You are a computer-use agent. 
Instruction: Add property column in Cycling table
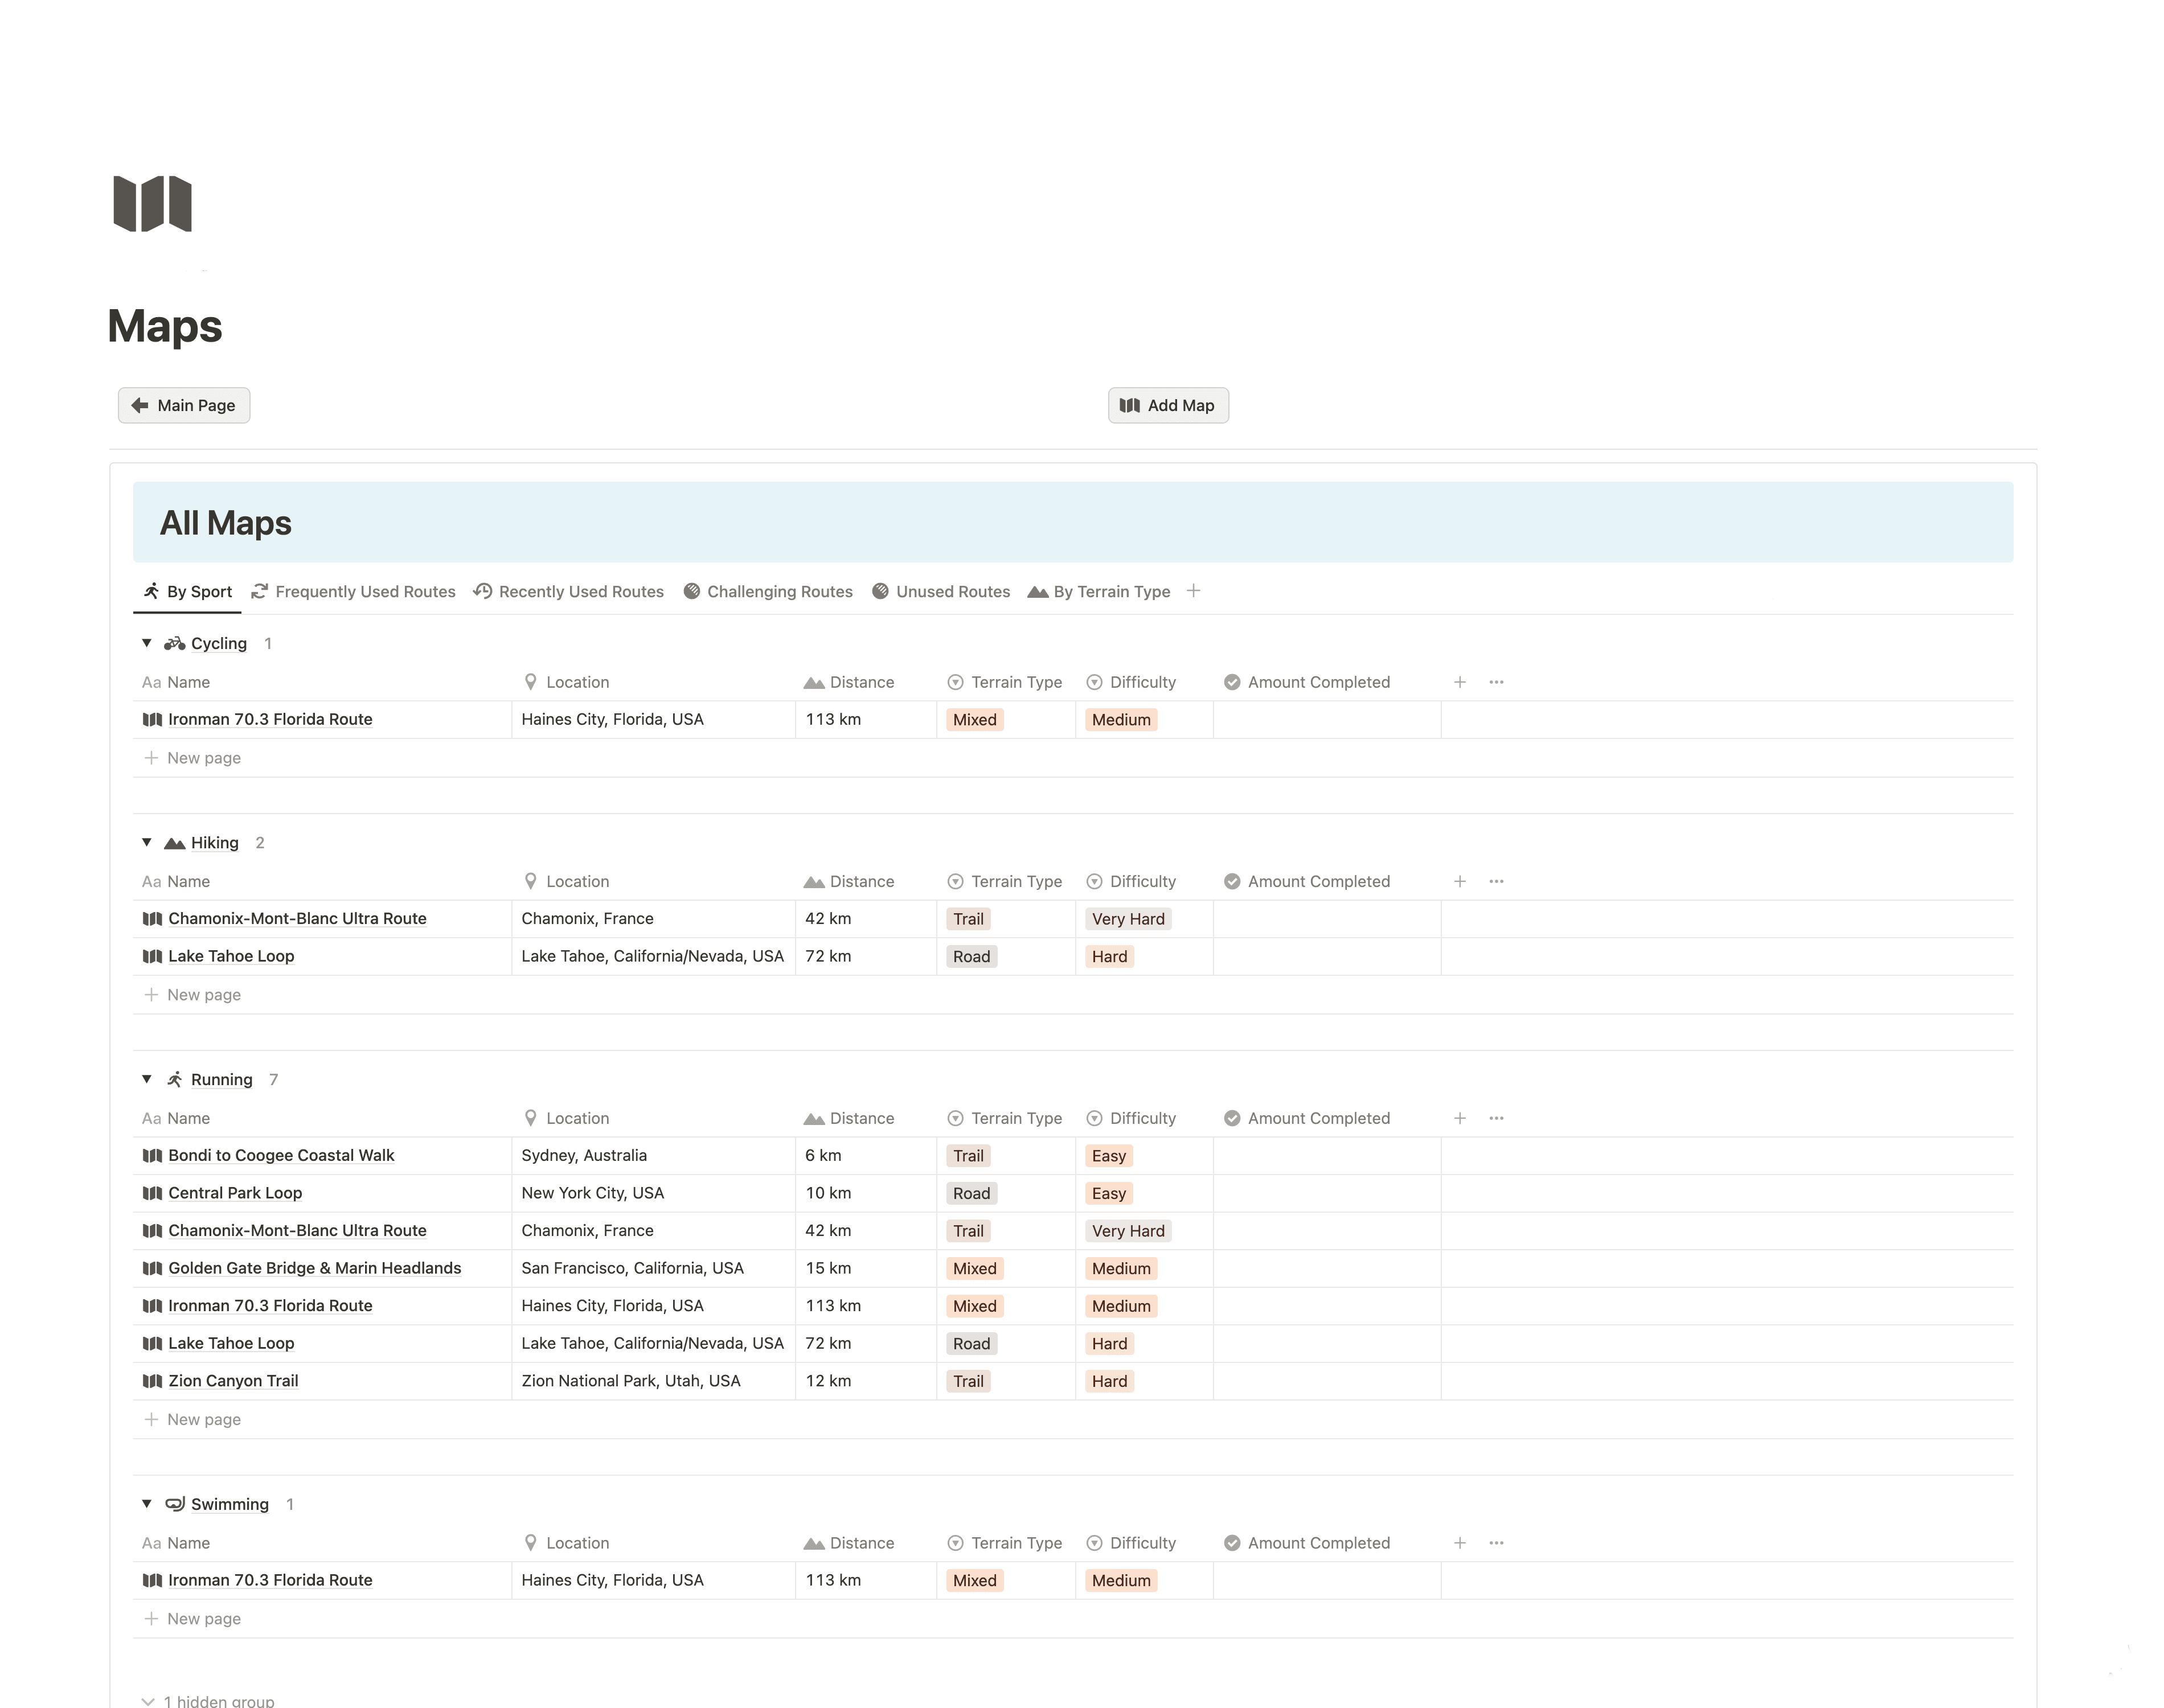[1459, 682]
